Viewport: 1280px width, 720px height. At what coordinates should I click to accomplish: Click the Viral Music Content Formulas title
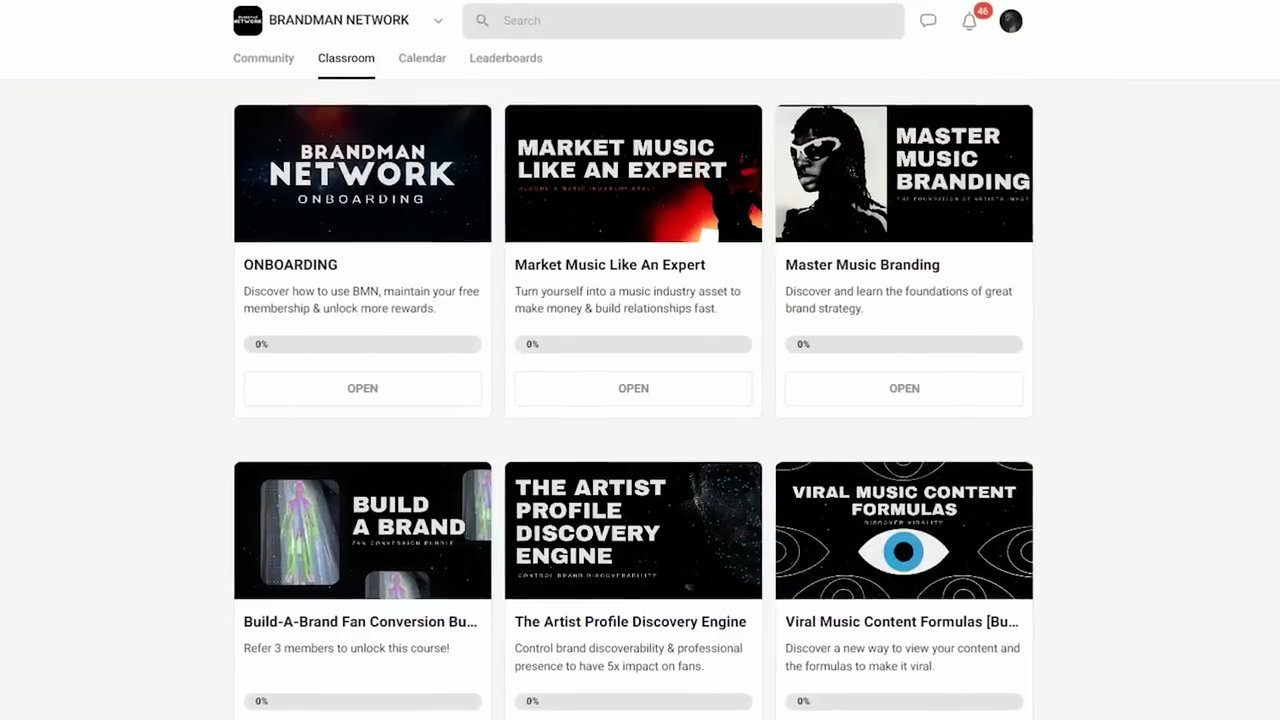pos(902,622)
